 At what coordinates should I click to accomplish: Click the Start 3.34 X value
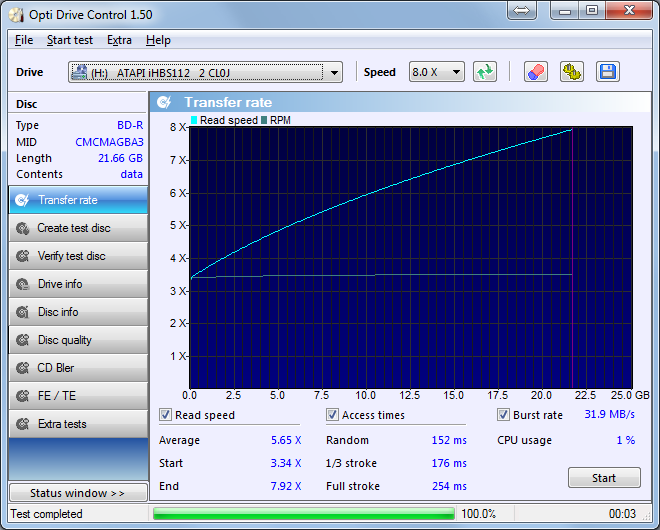coord(286,463)
